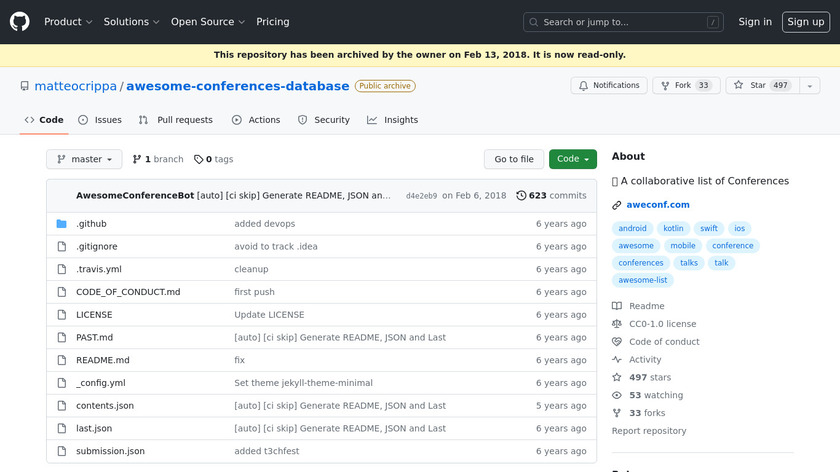This screenshot has height=472, width=840.
Task: Open the Insights tab
Action: (392, 120)
